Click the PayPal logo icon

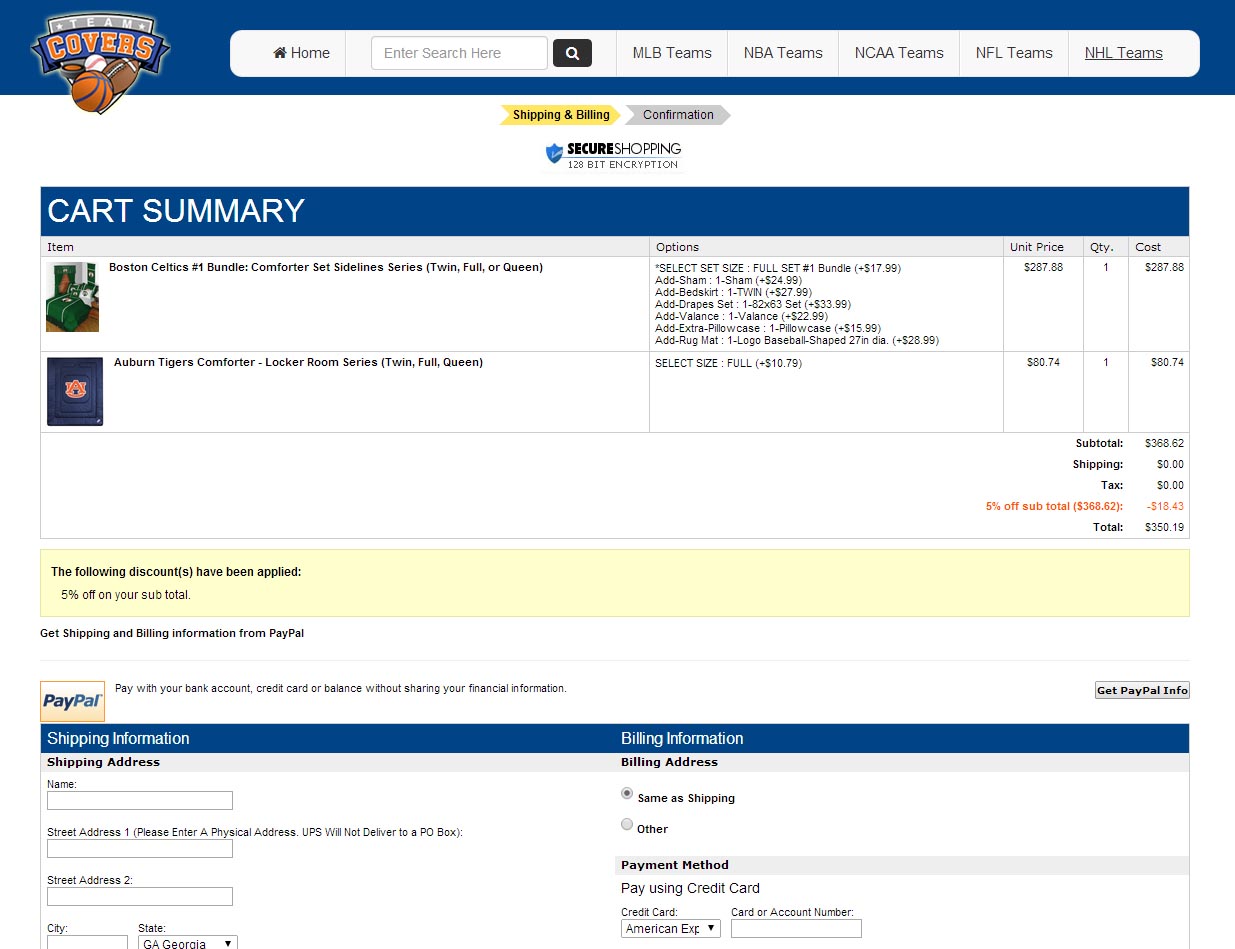[x=72, y=701]
